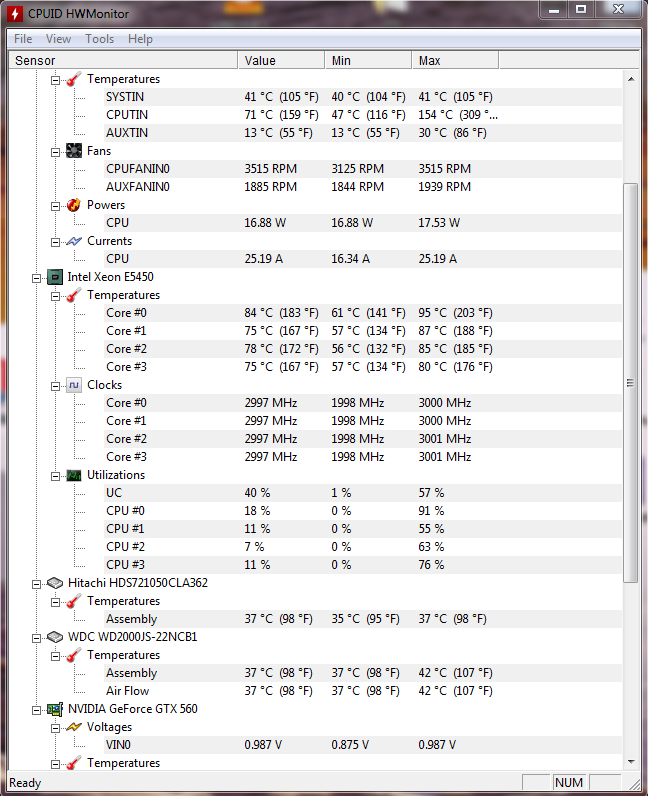Click the Intel Xeon E5450 processor icon
648x796 pixels.
56,277
